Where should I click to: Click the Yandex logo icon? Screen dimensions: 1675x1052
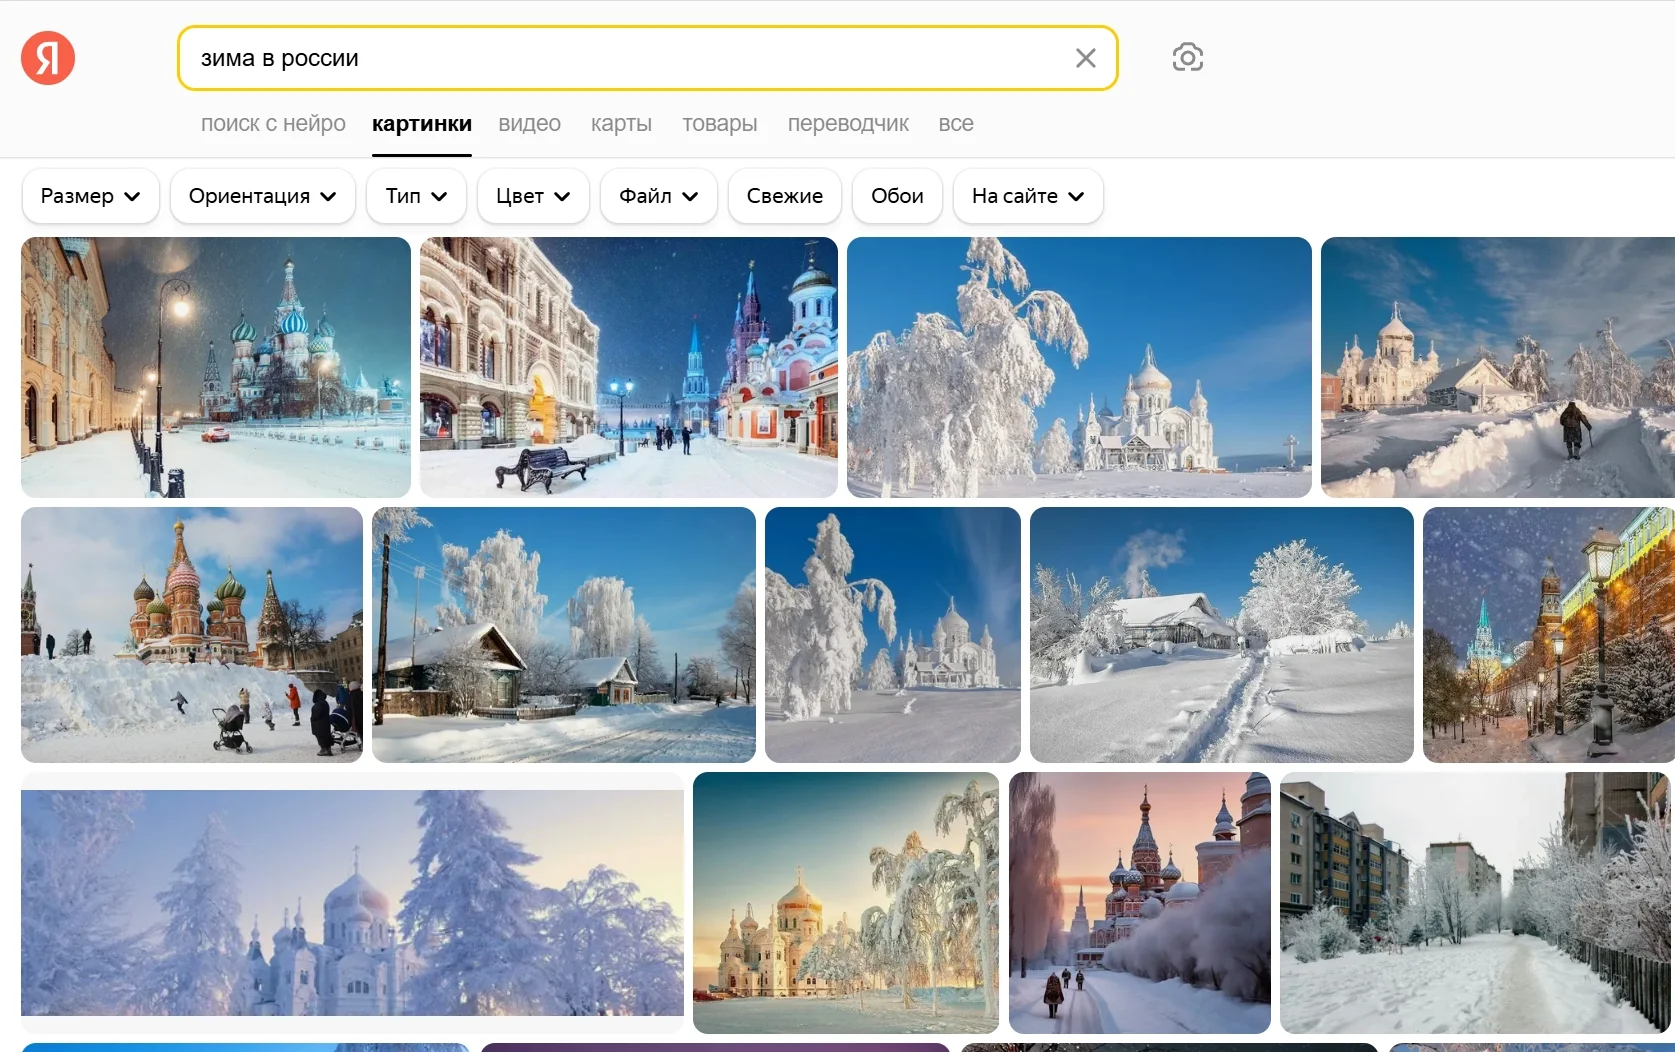(x=48, y=58)
